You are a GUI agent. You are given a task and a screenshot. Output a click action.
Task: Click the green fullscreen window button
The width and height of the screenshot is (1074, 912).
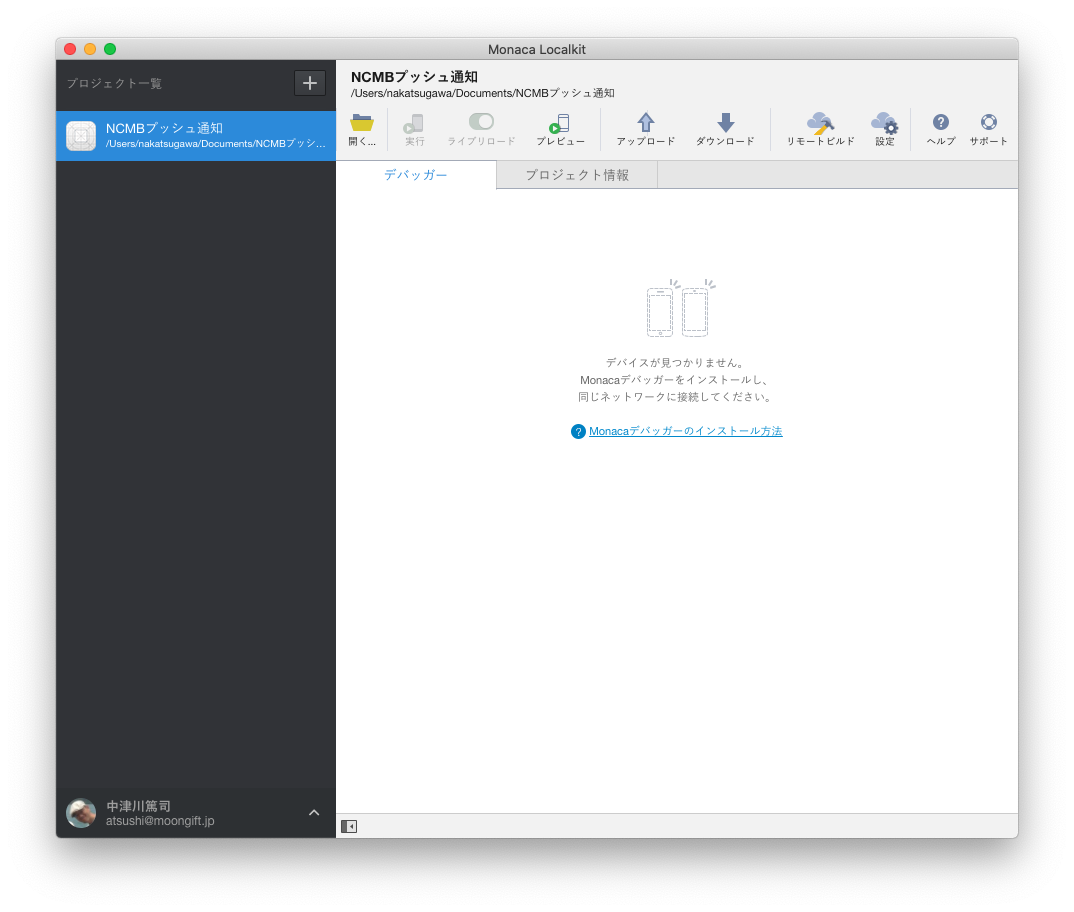(110, 49)
